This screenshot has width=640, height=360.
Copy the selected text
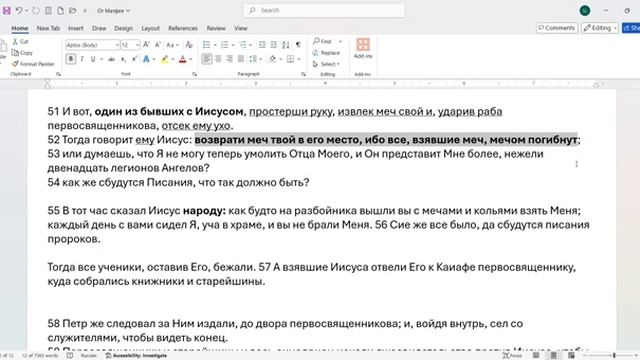pos(22,53)
